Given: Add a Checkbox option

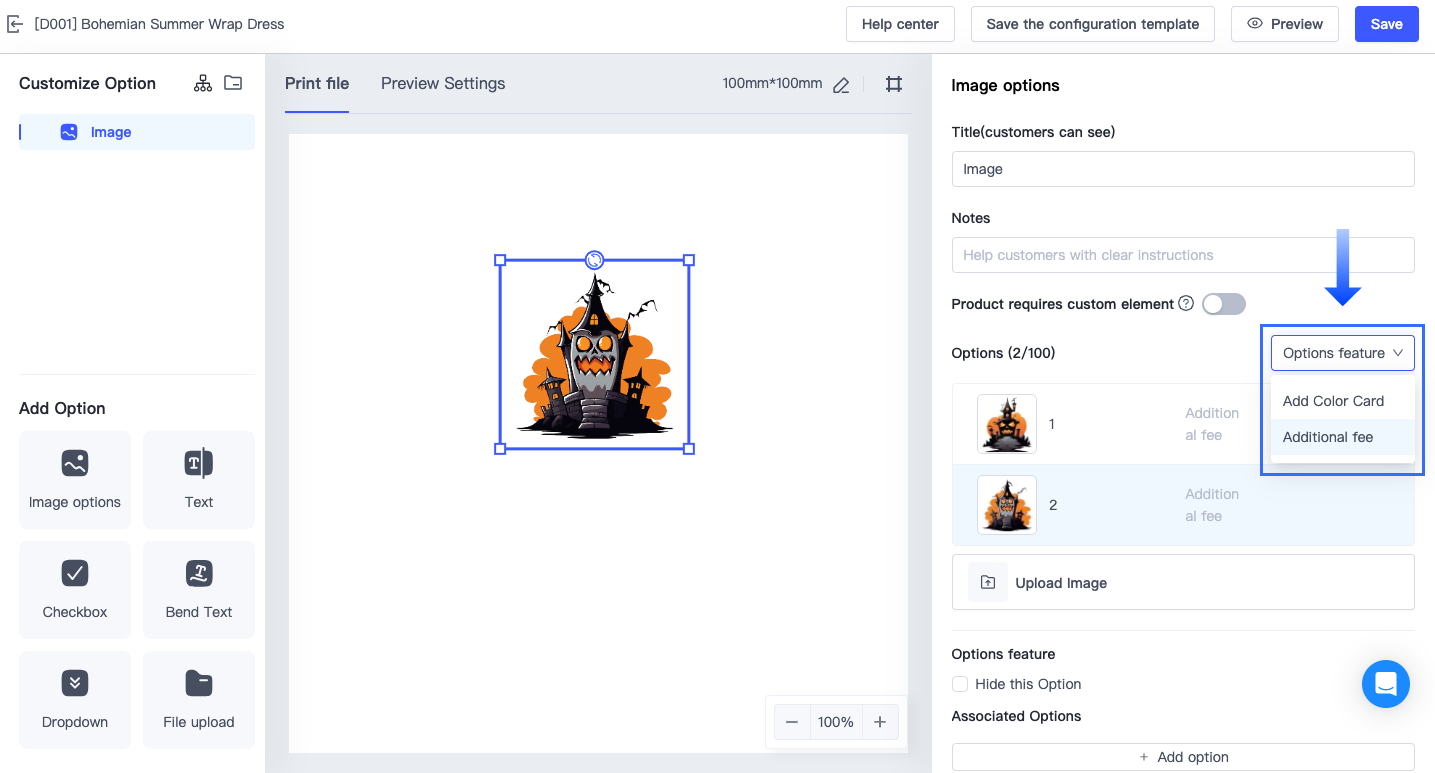Looking at the screenshot, I should (74, 590).
